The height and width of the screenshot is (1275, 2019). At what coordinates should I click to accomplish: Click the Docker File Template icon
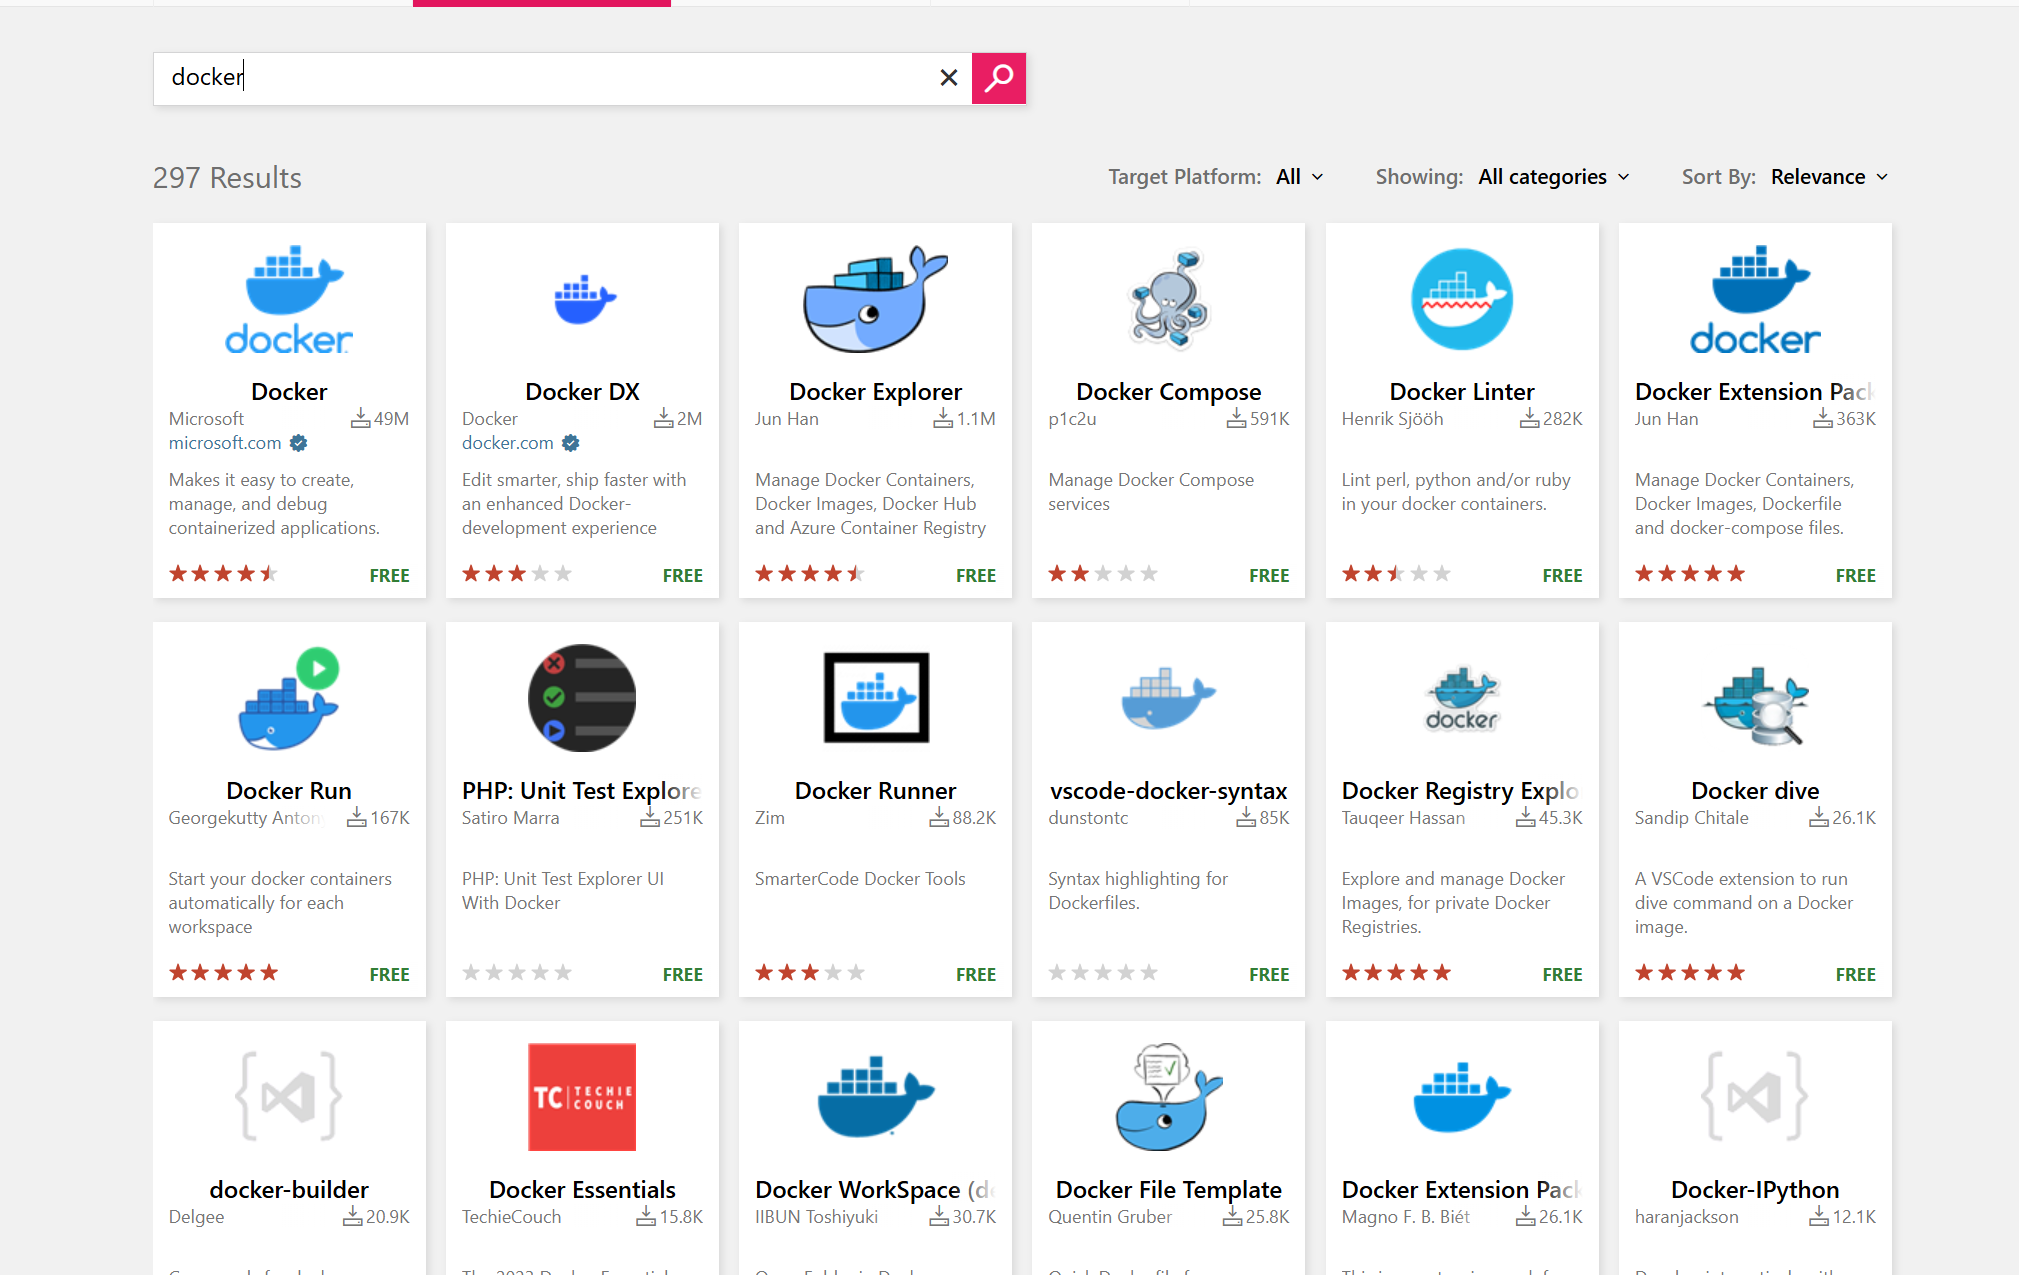1168,1097
